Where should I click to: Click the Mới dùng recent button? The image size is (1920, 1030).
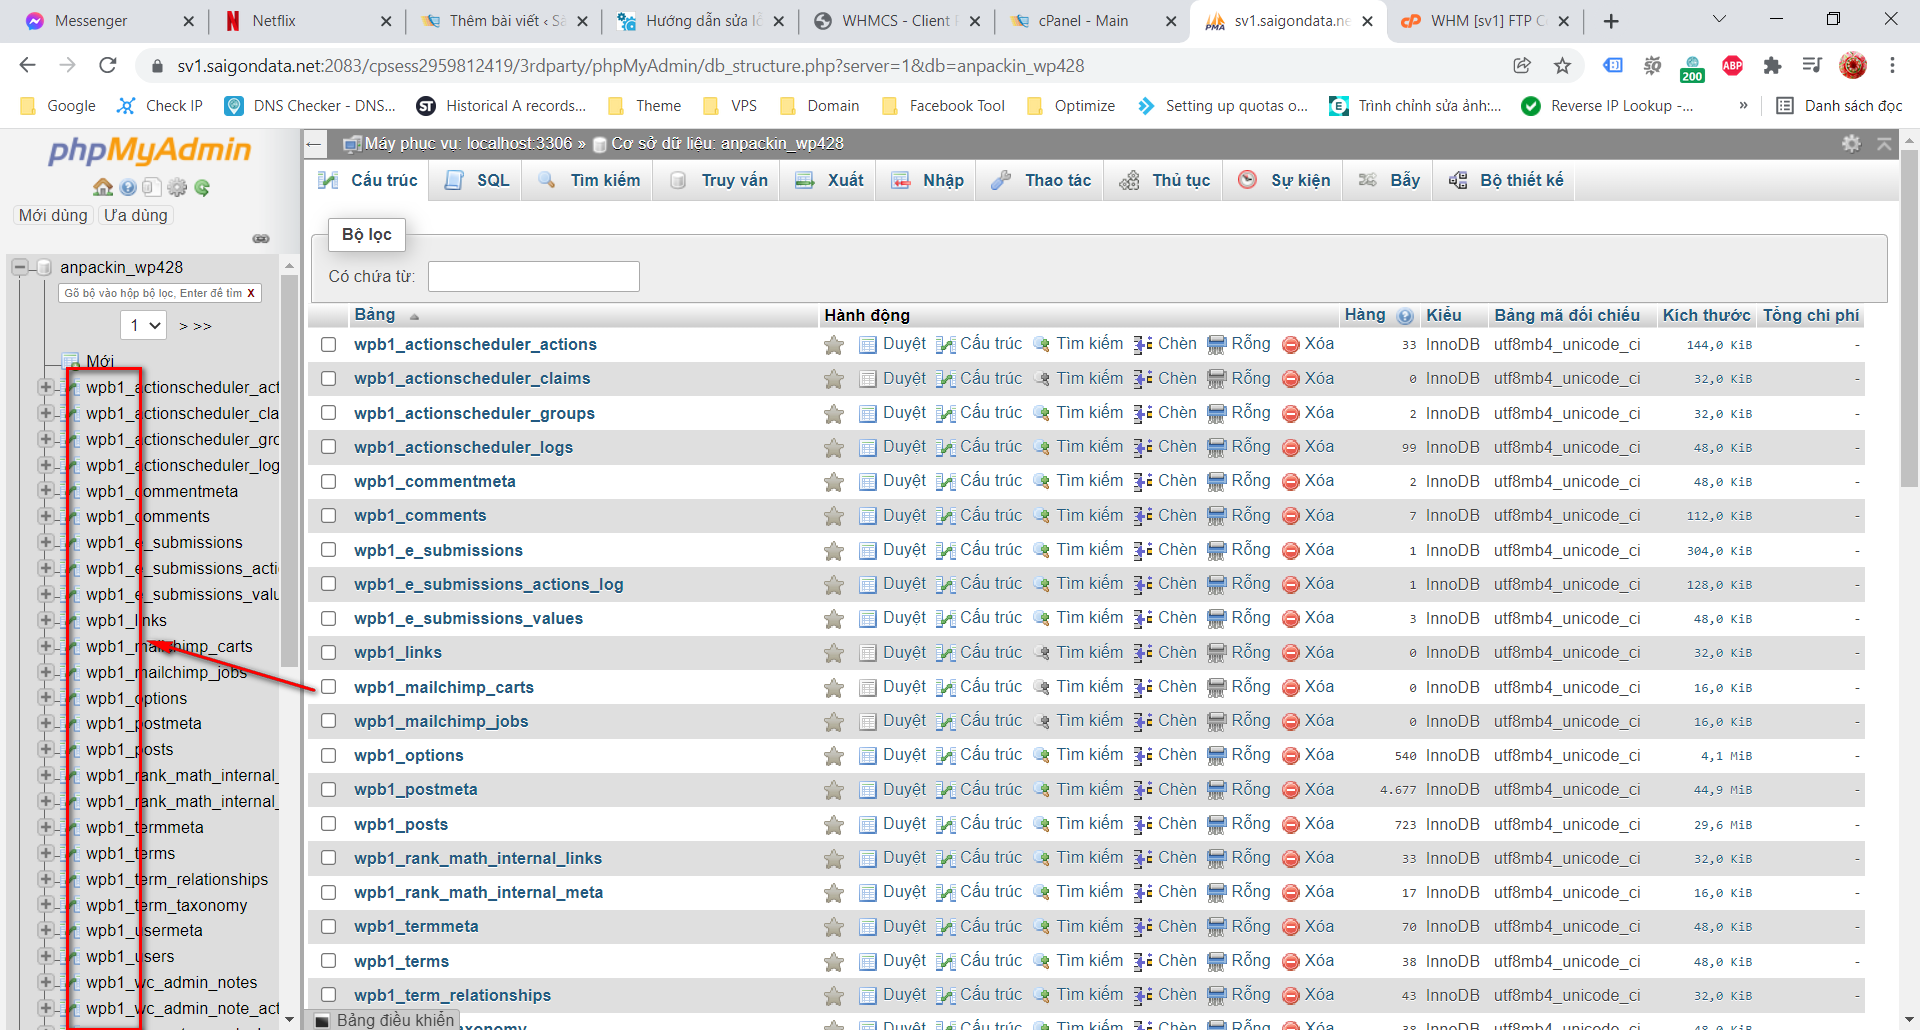coord(53,215)
